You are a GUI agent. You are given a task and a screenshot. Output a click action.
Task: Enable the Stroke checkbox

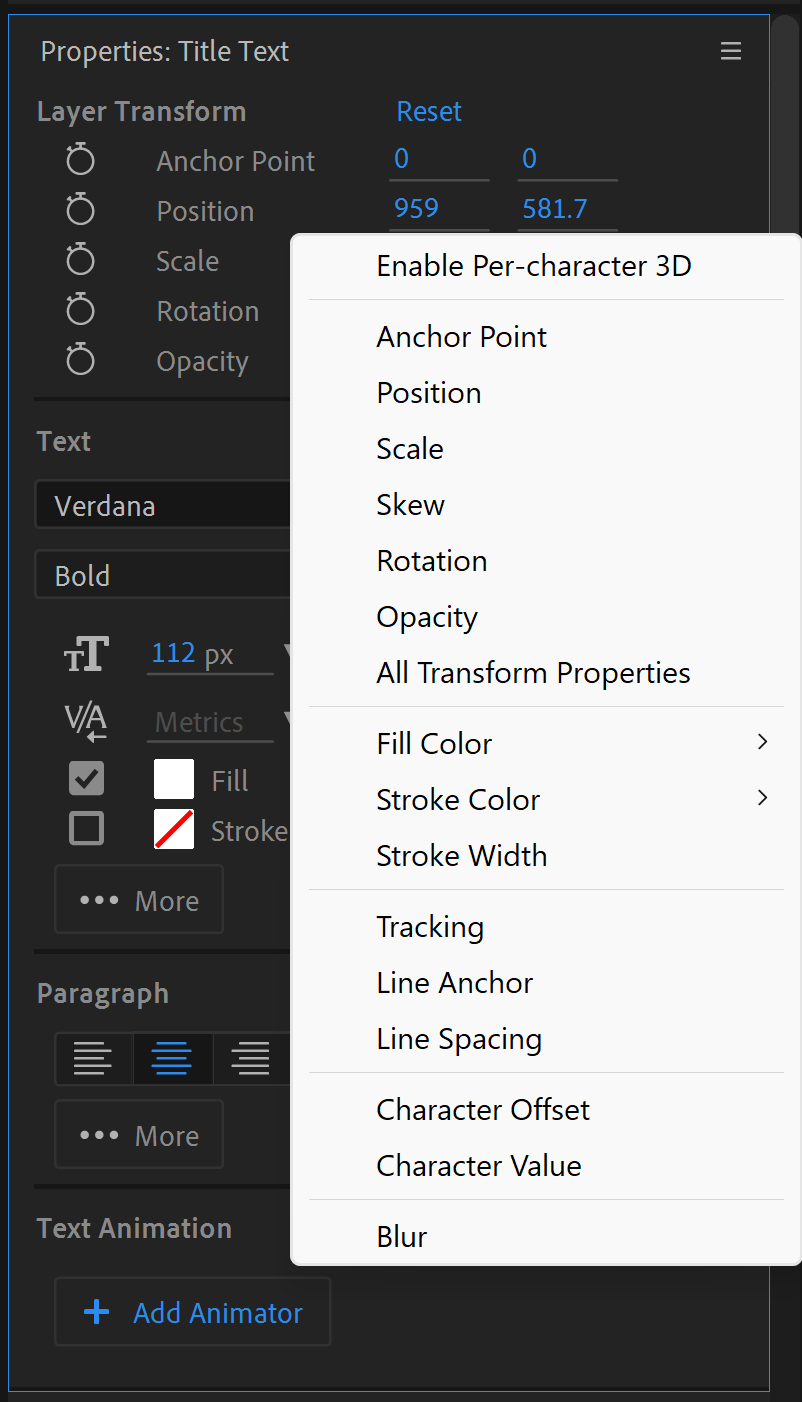pyautogui.click(x=86, y=828)
